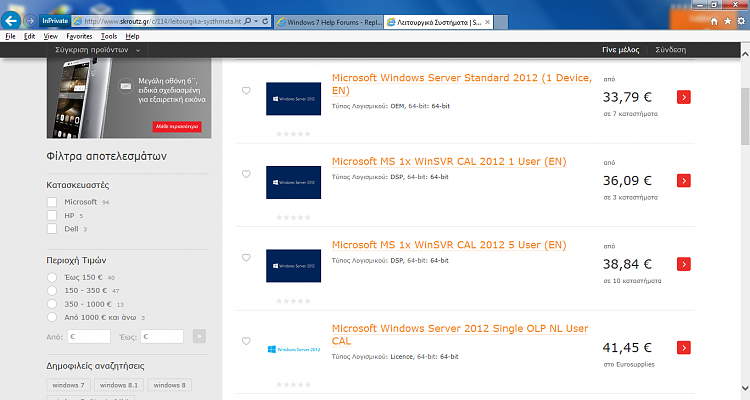Select price range 150 - 350 €
Image resolution: width=750 pixels, height=400 pixels.
point(52,290)
